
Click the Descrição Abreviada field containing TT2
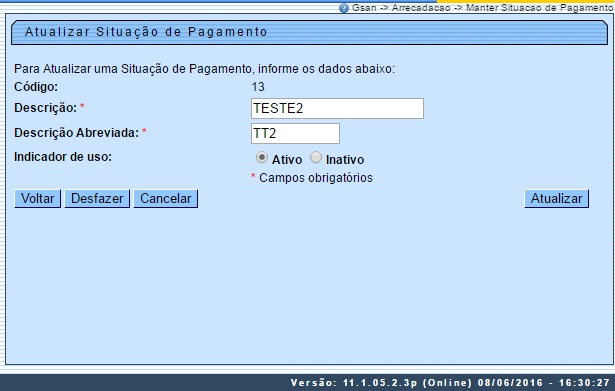295,134
